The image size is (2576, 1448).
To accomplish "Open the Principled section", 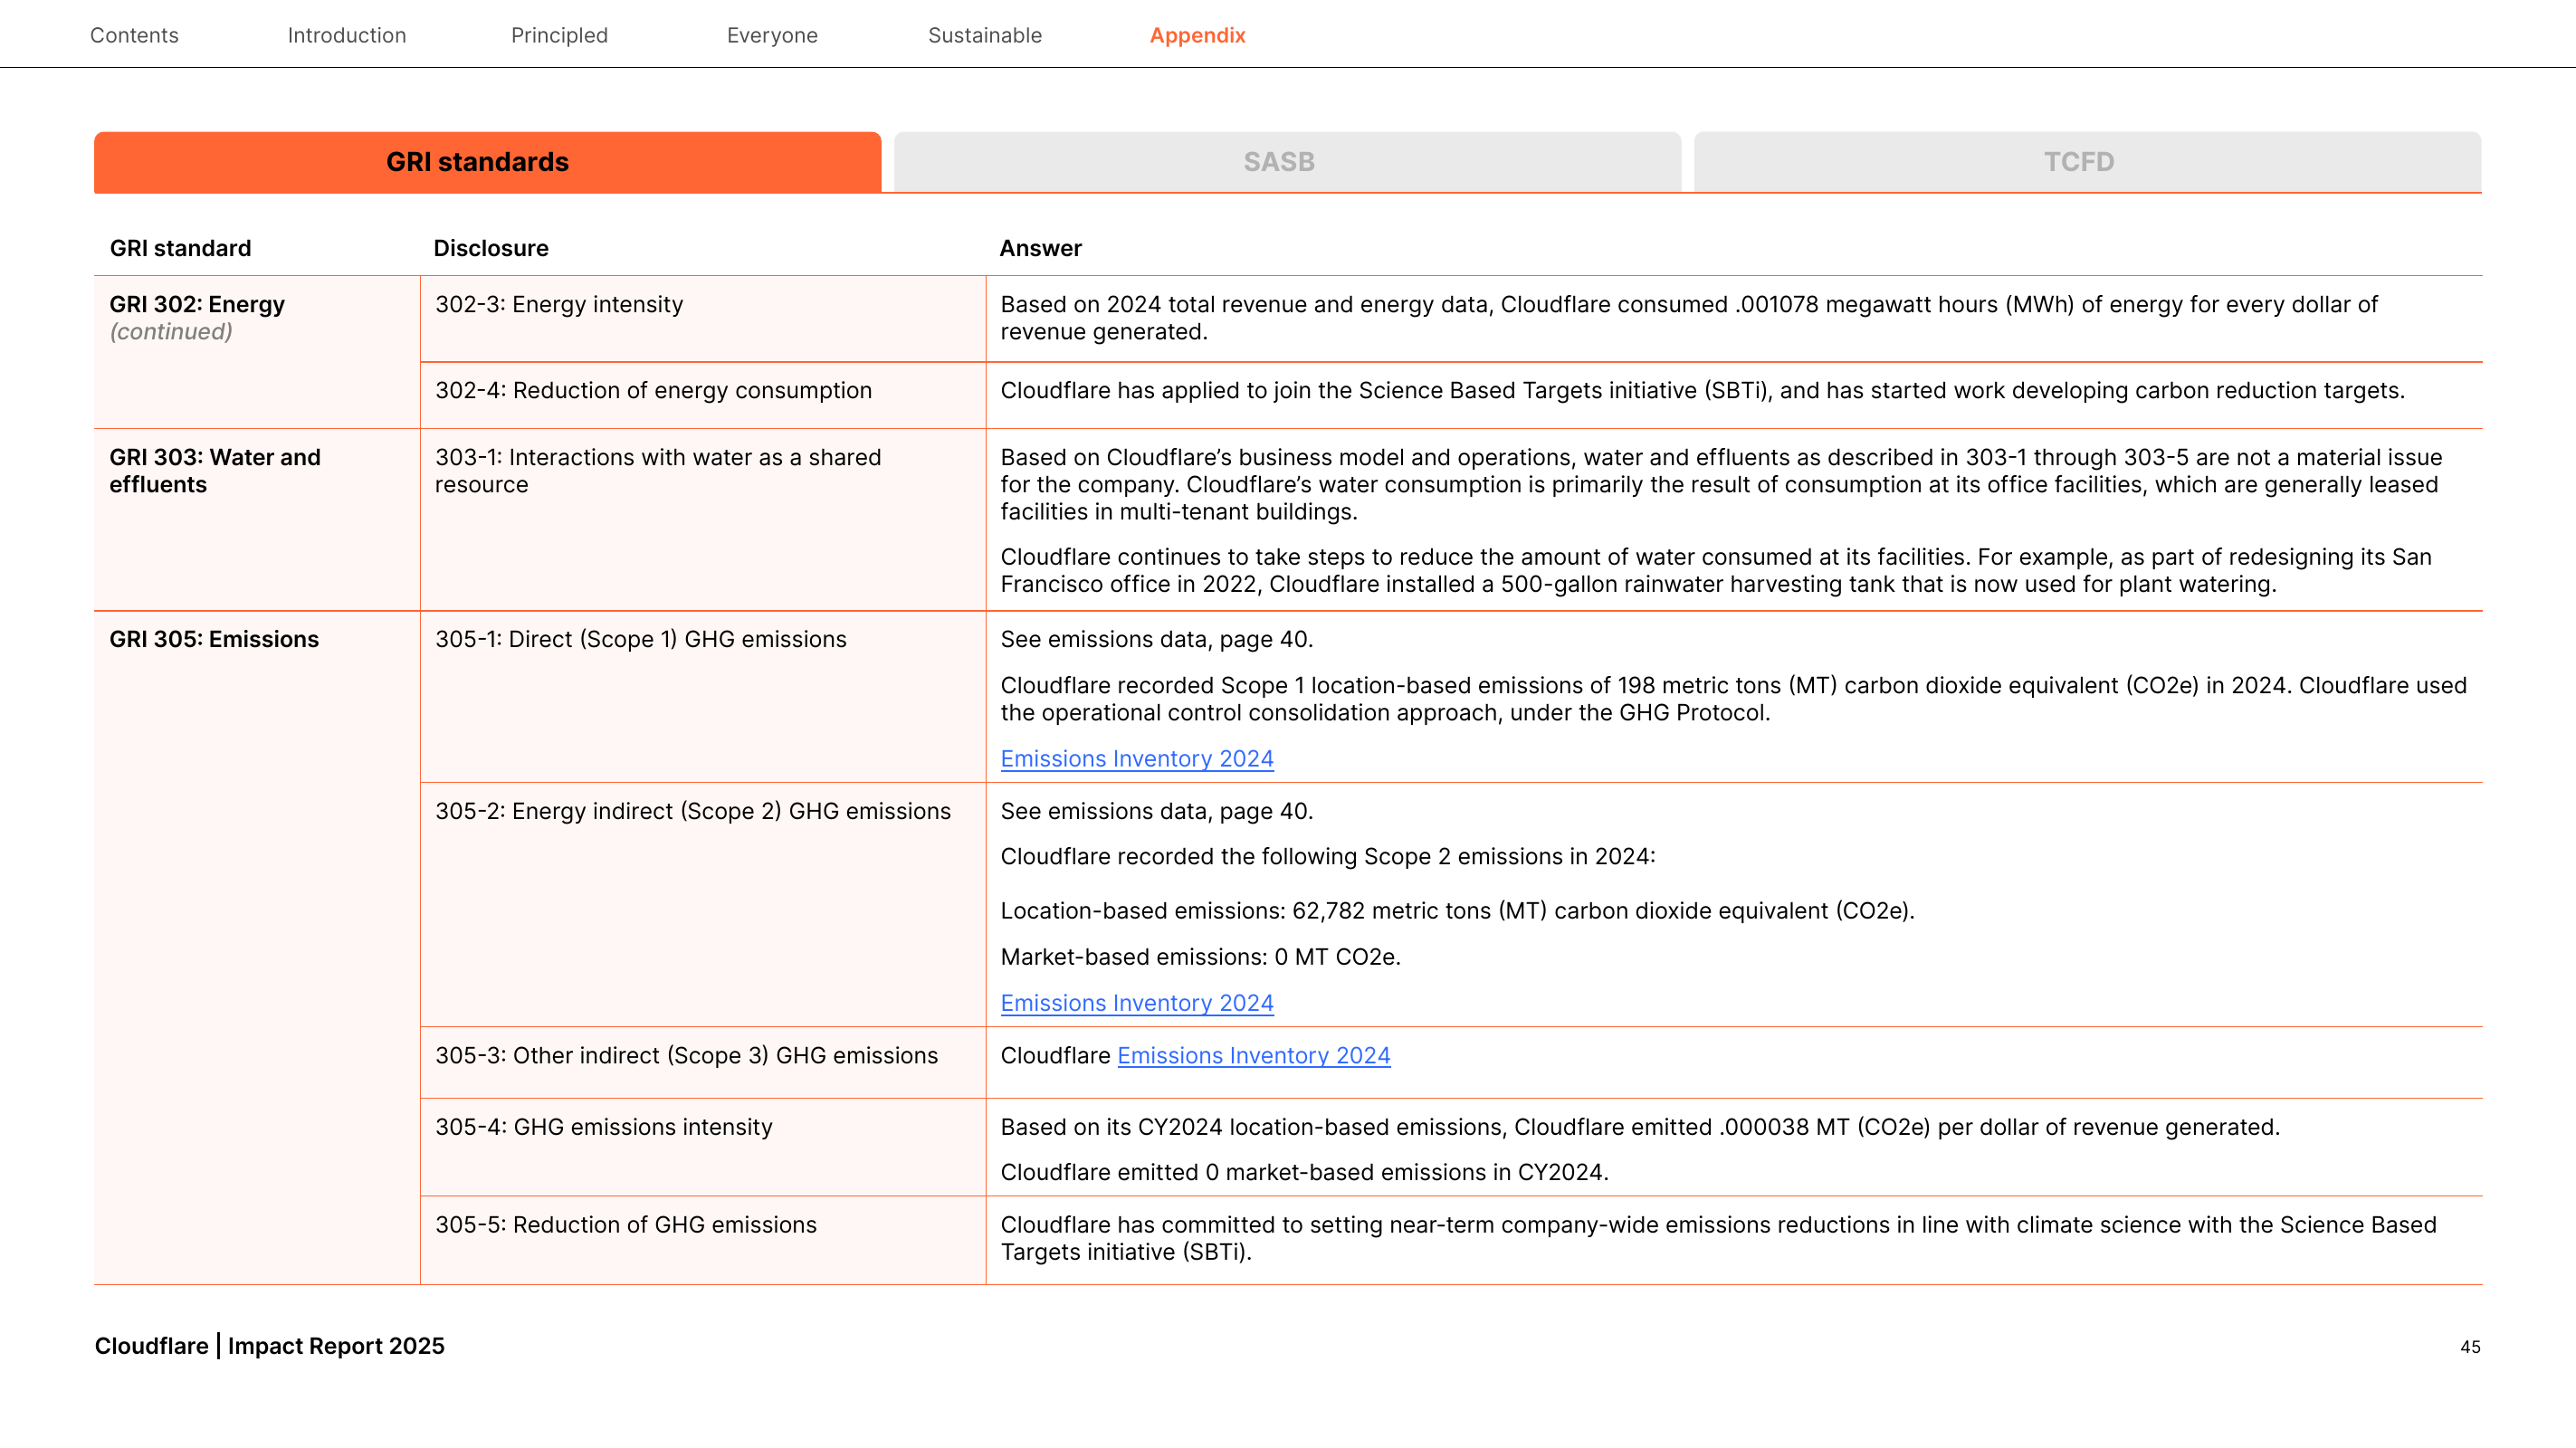I will click(559, 35).
